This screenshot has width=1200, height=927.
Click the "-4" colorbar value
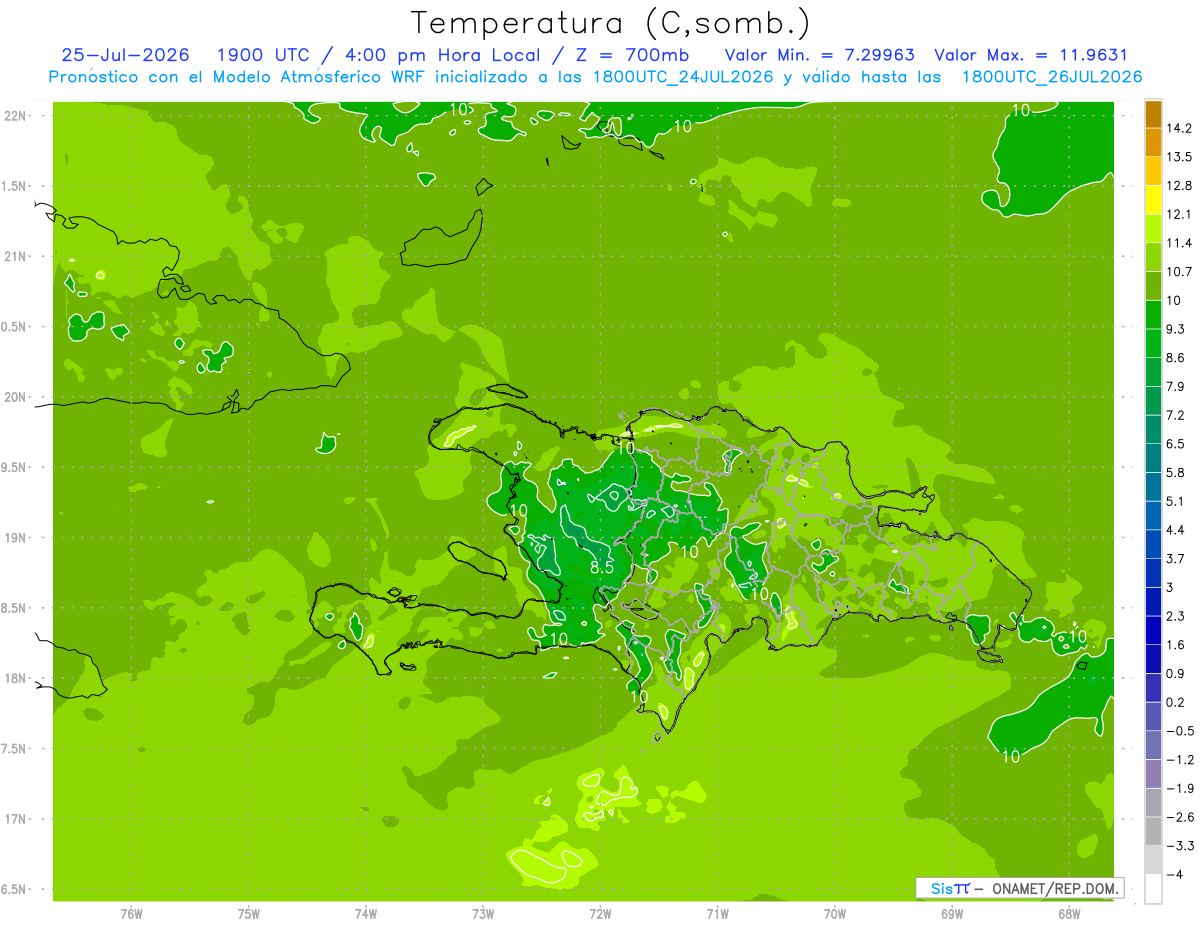click(x=1174, y=875)
